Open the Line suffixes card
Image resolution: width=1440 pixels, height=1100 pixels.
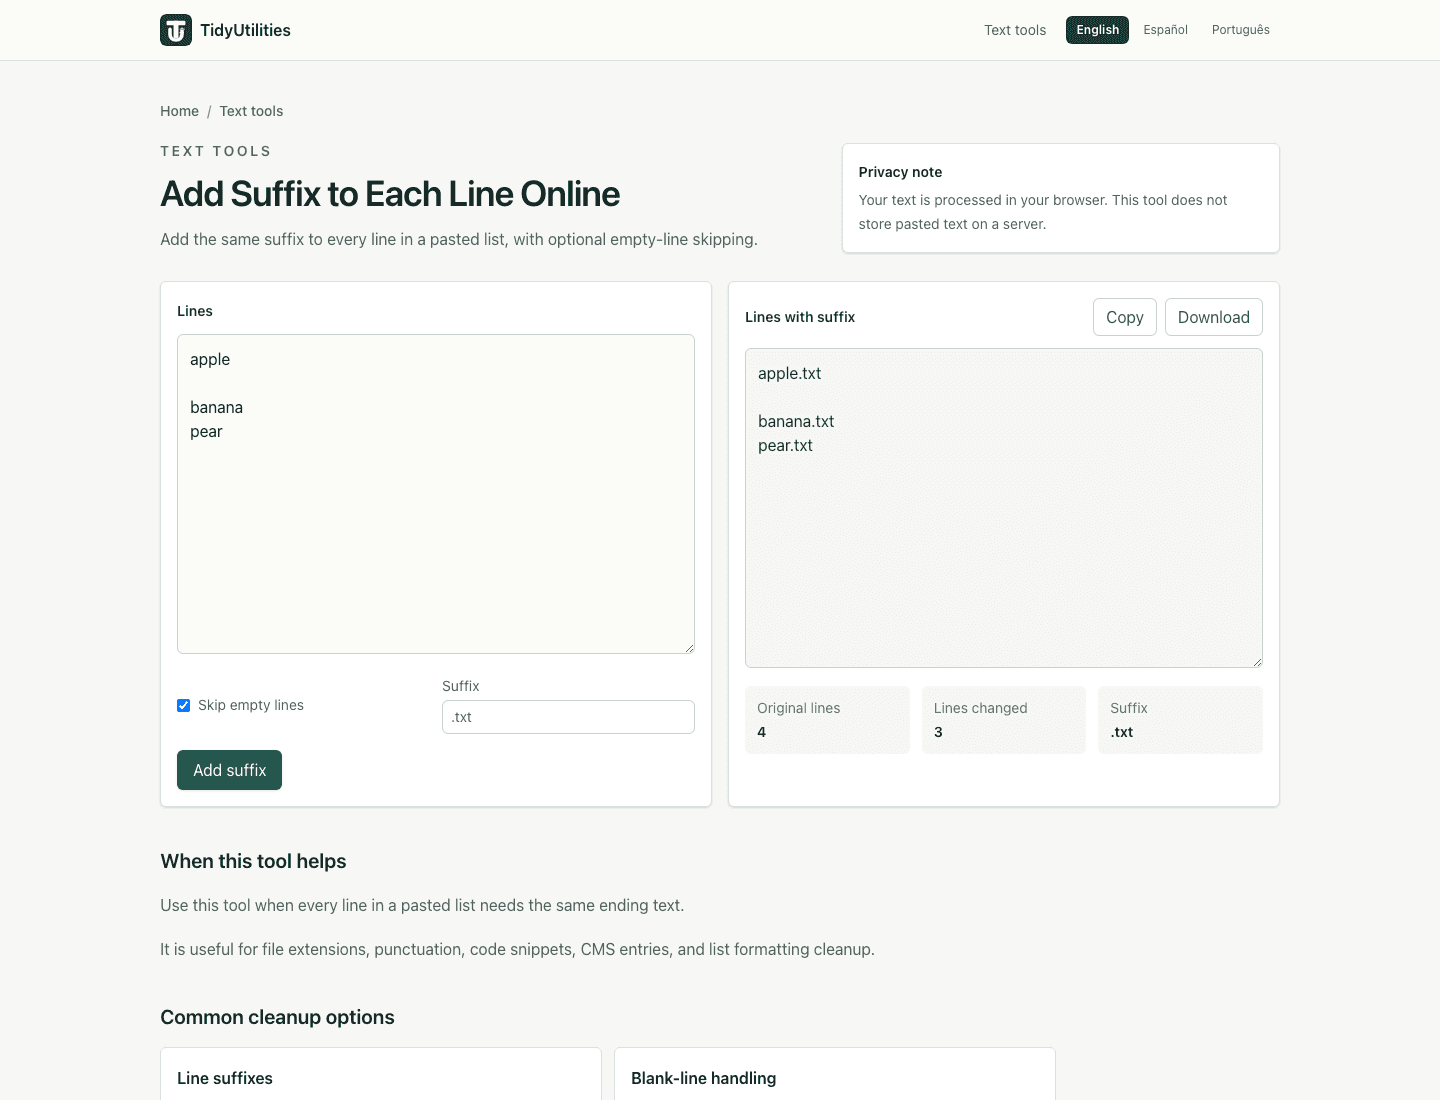pyautogui.click(x=381, y=1074)
